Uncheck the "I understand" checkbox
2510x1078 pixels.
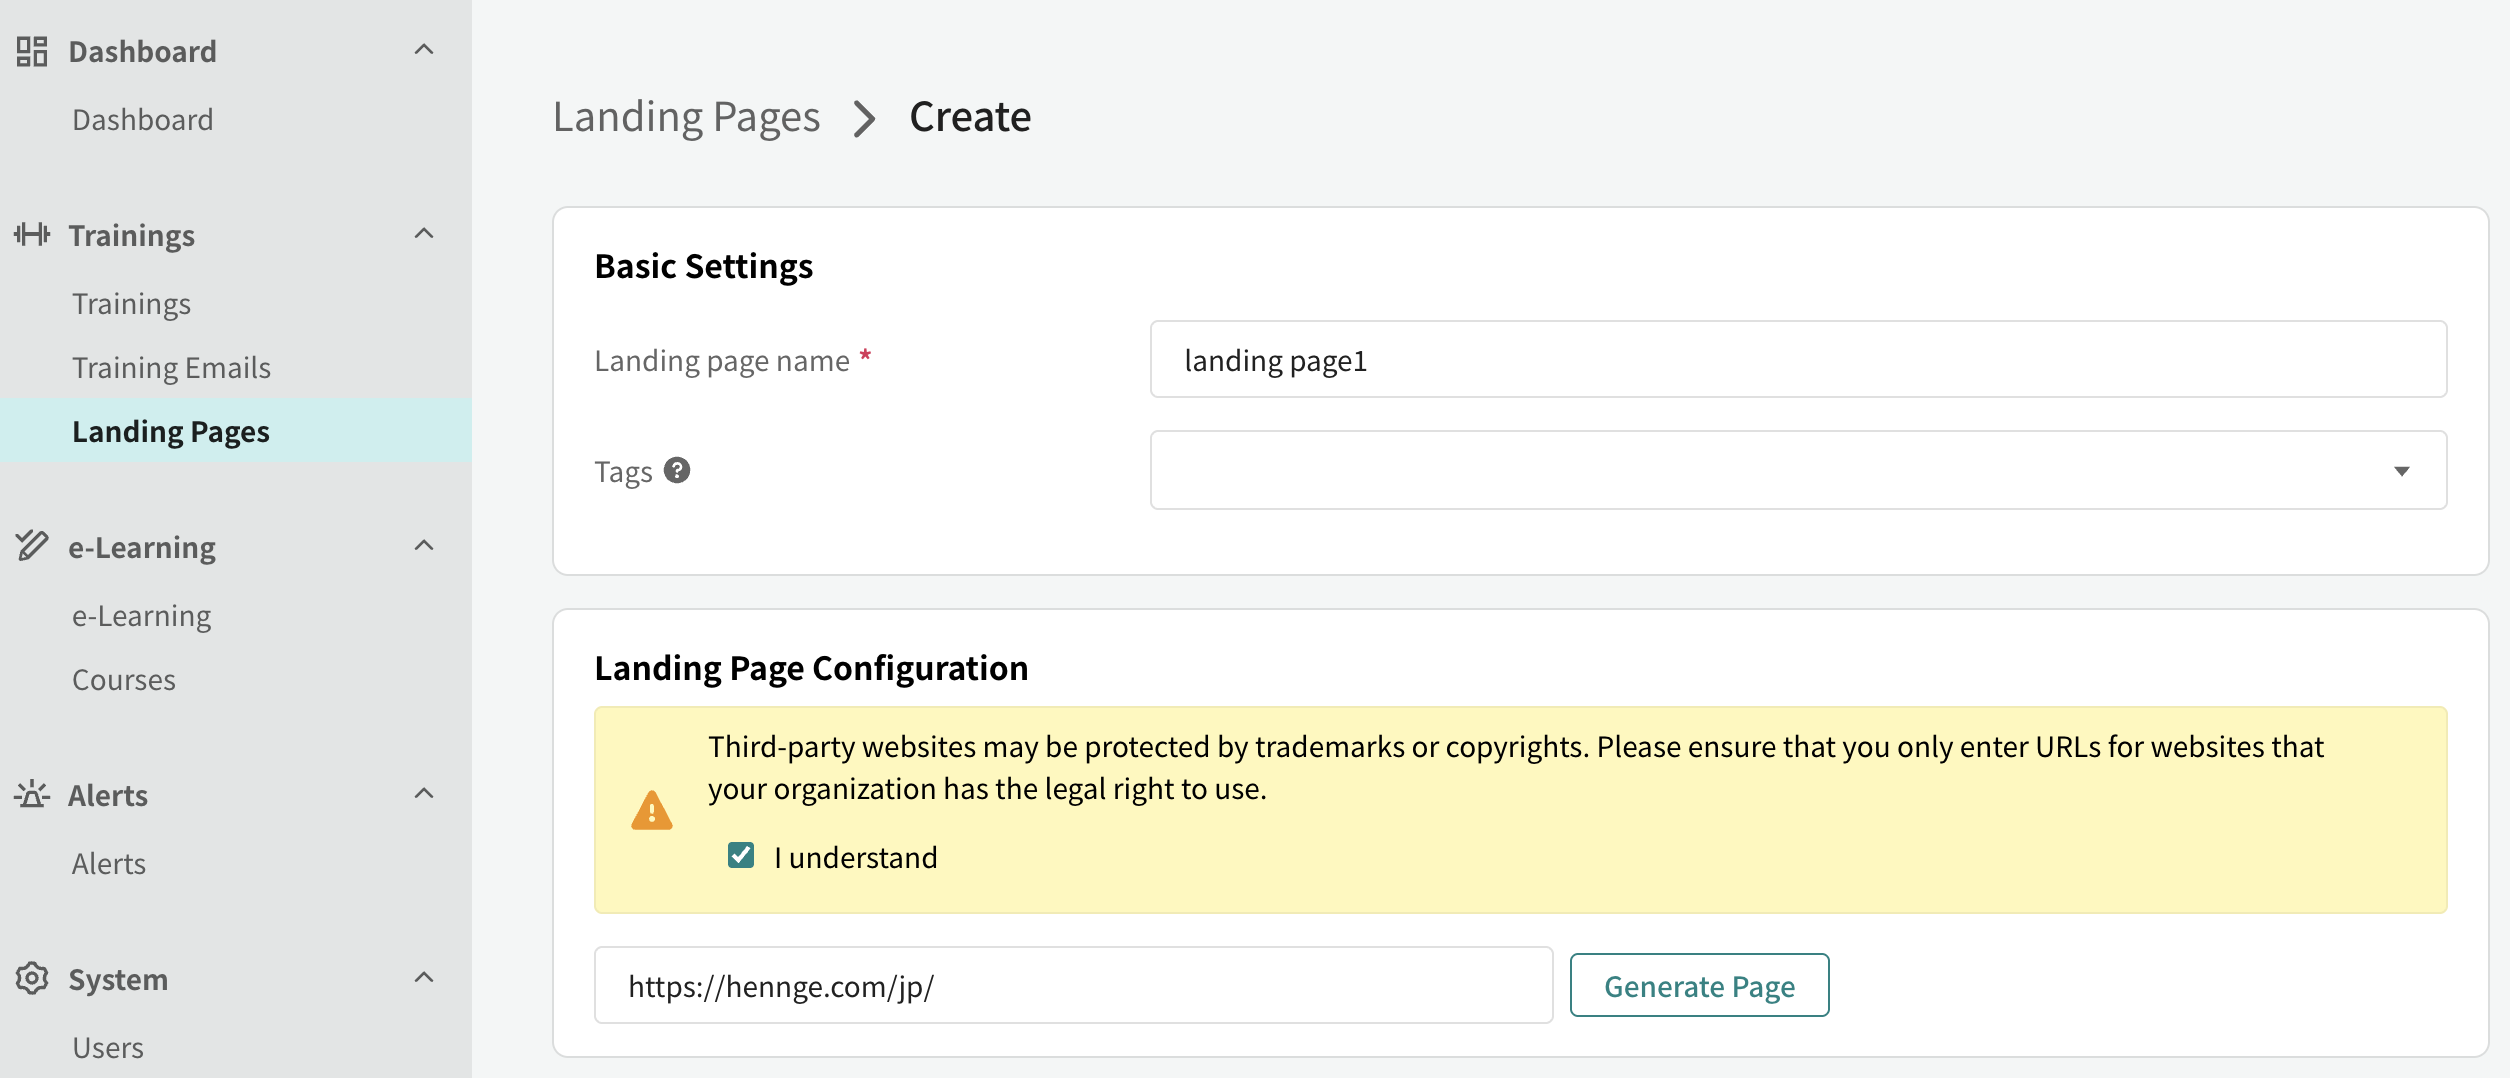pos(741,856)
